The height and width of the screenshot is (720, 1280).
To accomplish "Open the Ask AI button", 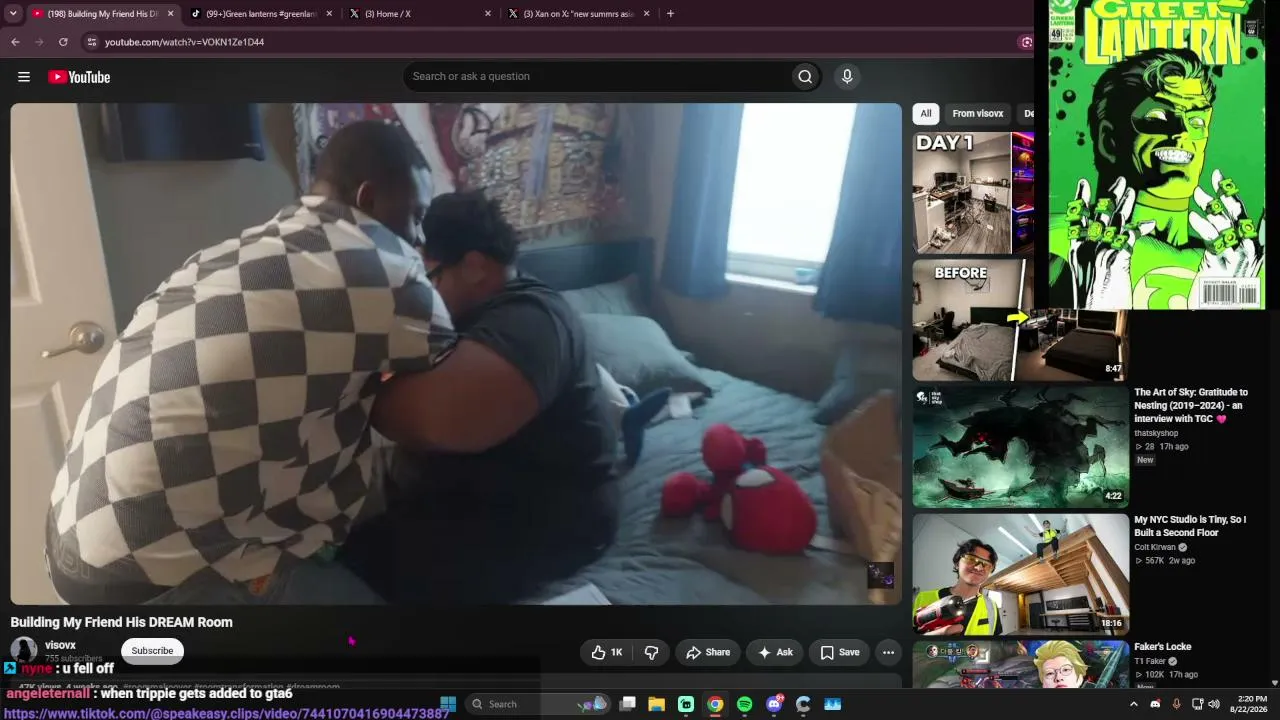I will pos(775,652).
